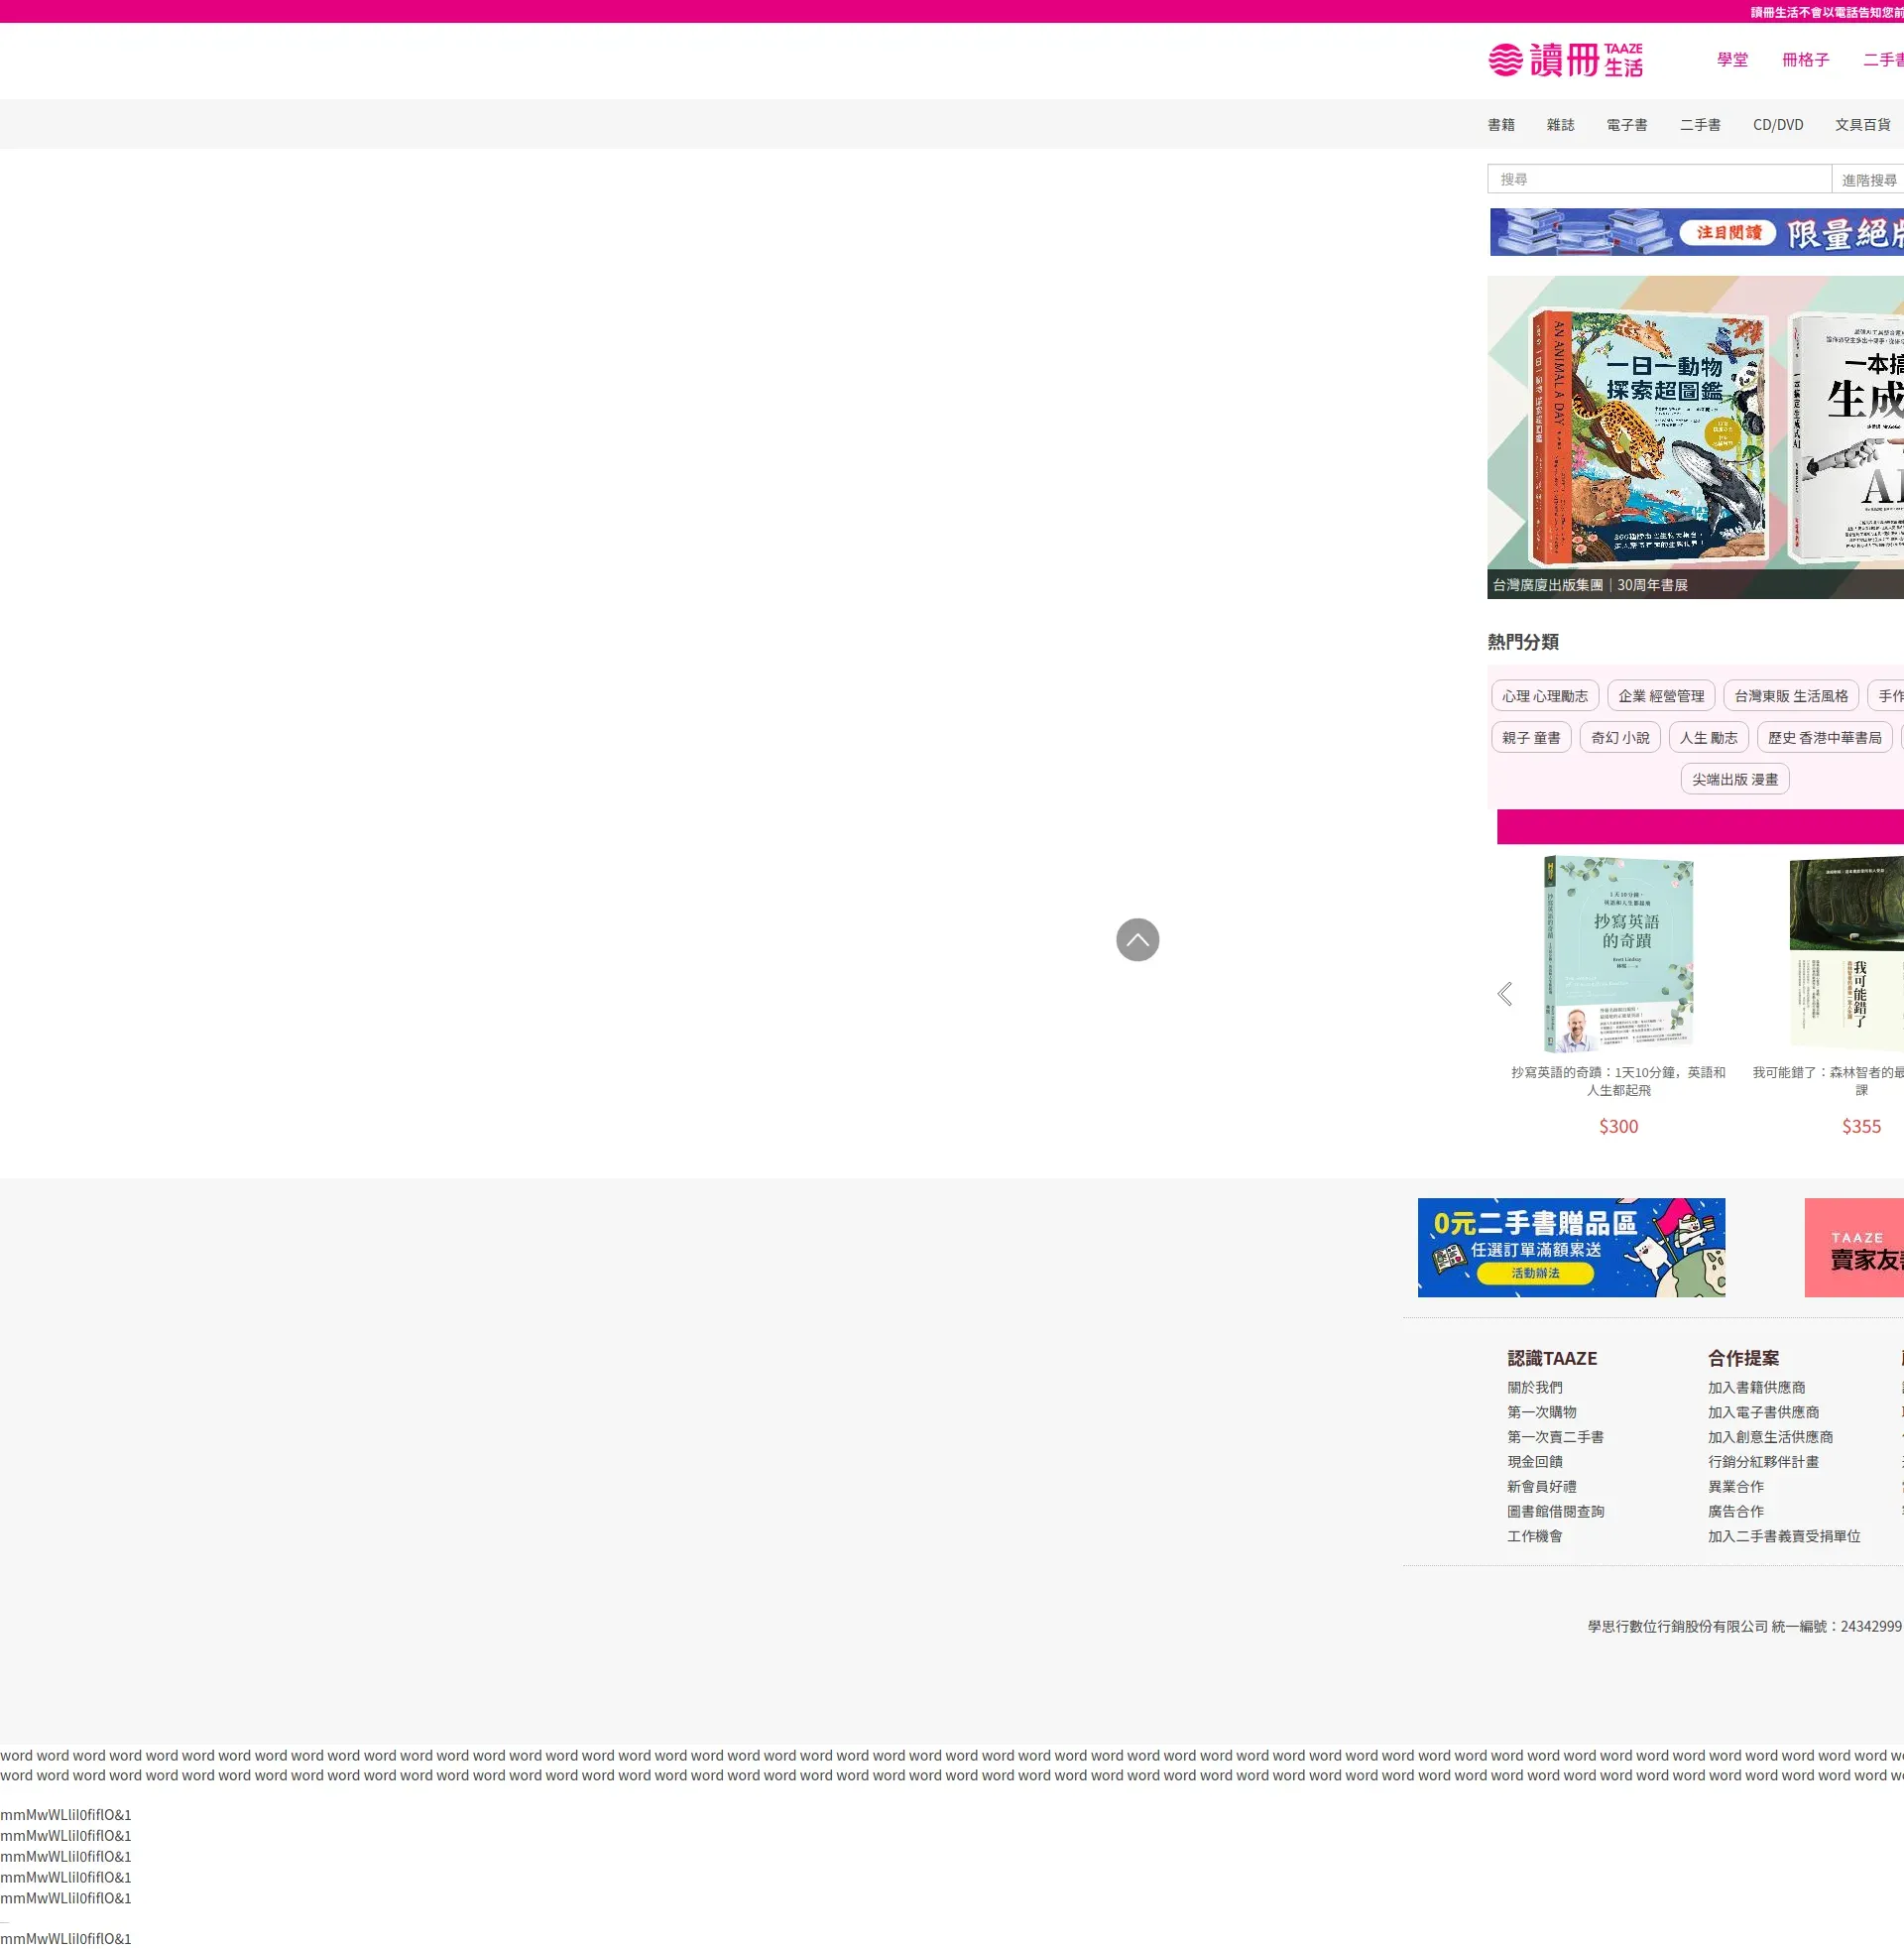Click the 進階搜尋 advanced search button
The image size is (1904, 1949).
pos(1868,180)
